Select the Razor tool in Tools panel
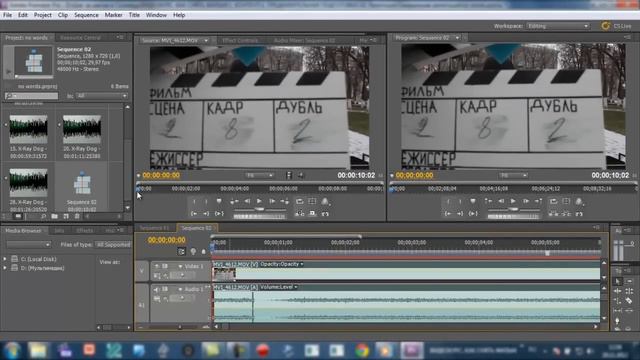The width and height of the screenshot is (640, 360). (x=629, y=301)
